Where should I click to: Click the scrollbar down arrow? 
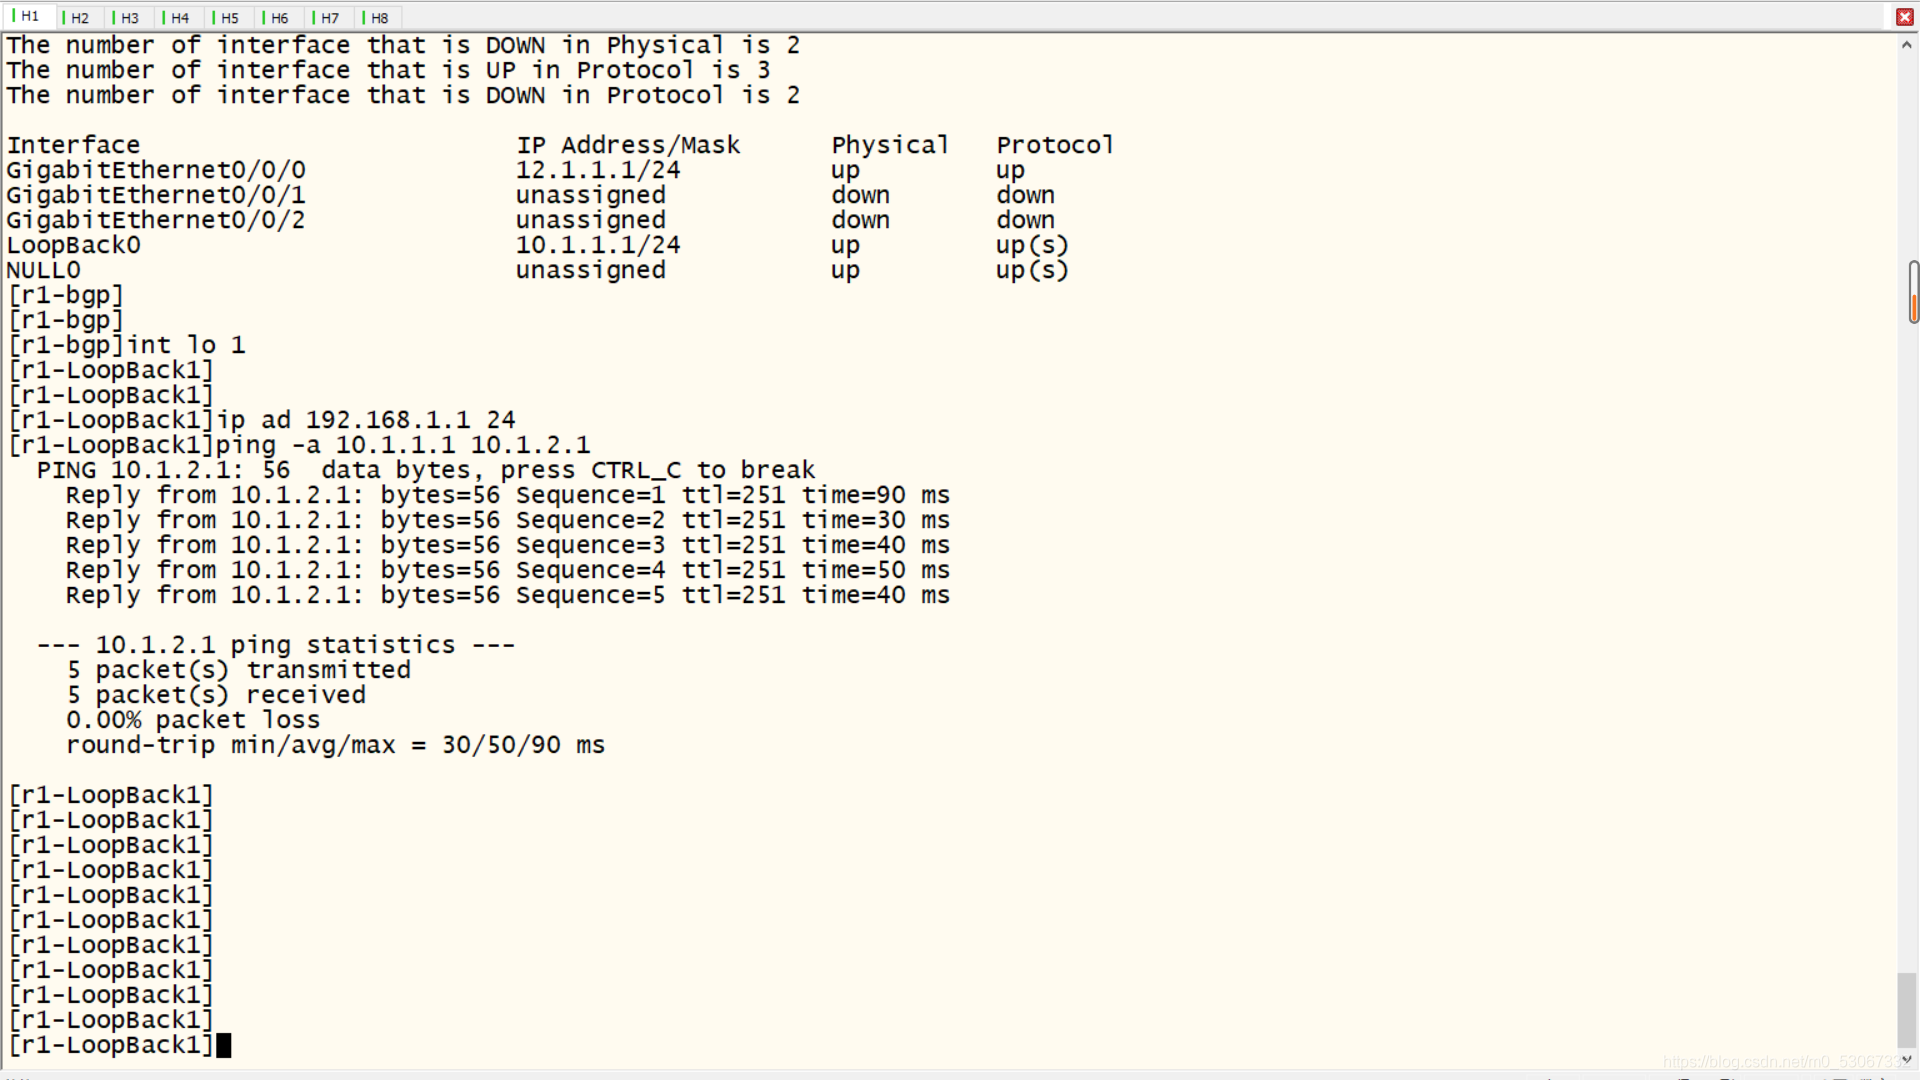(1907, 1059)
